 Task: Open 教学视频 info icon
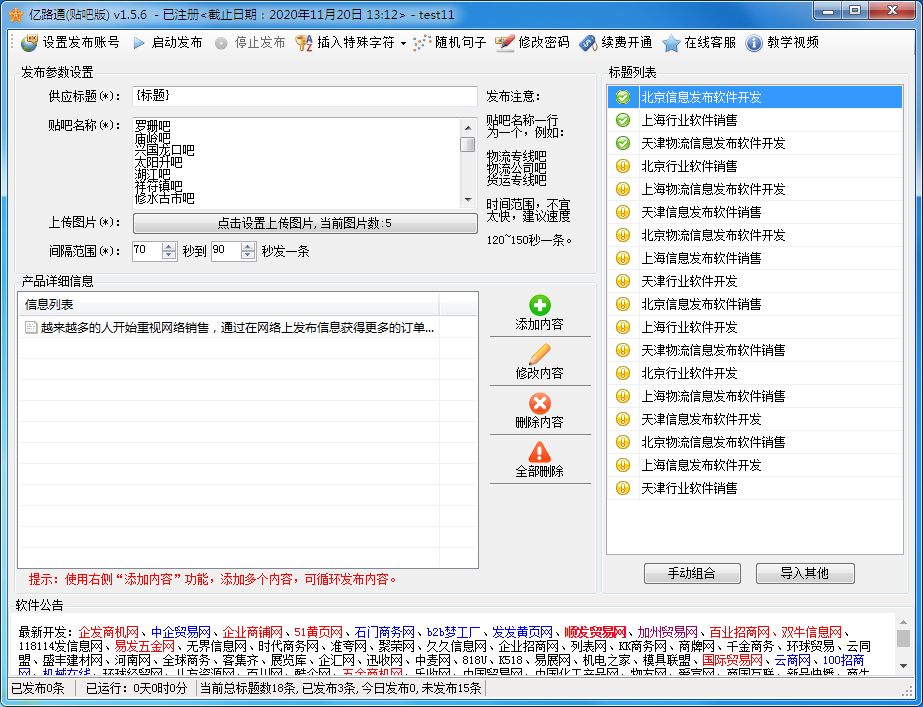(754, 43)
